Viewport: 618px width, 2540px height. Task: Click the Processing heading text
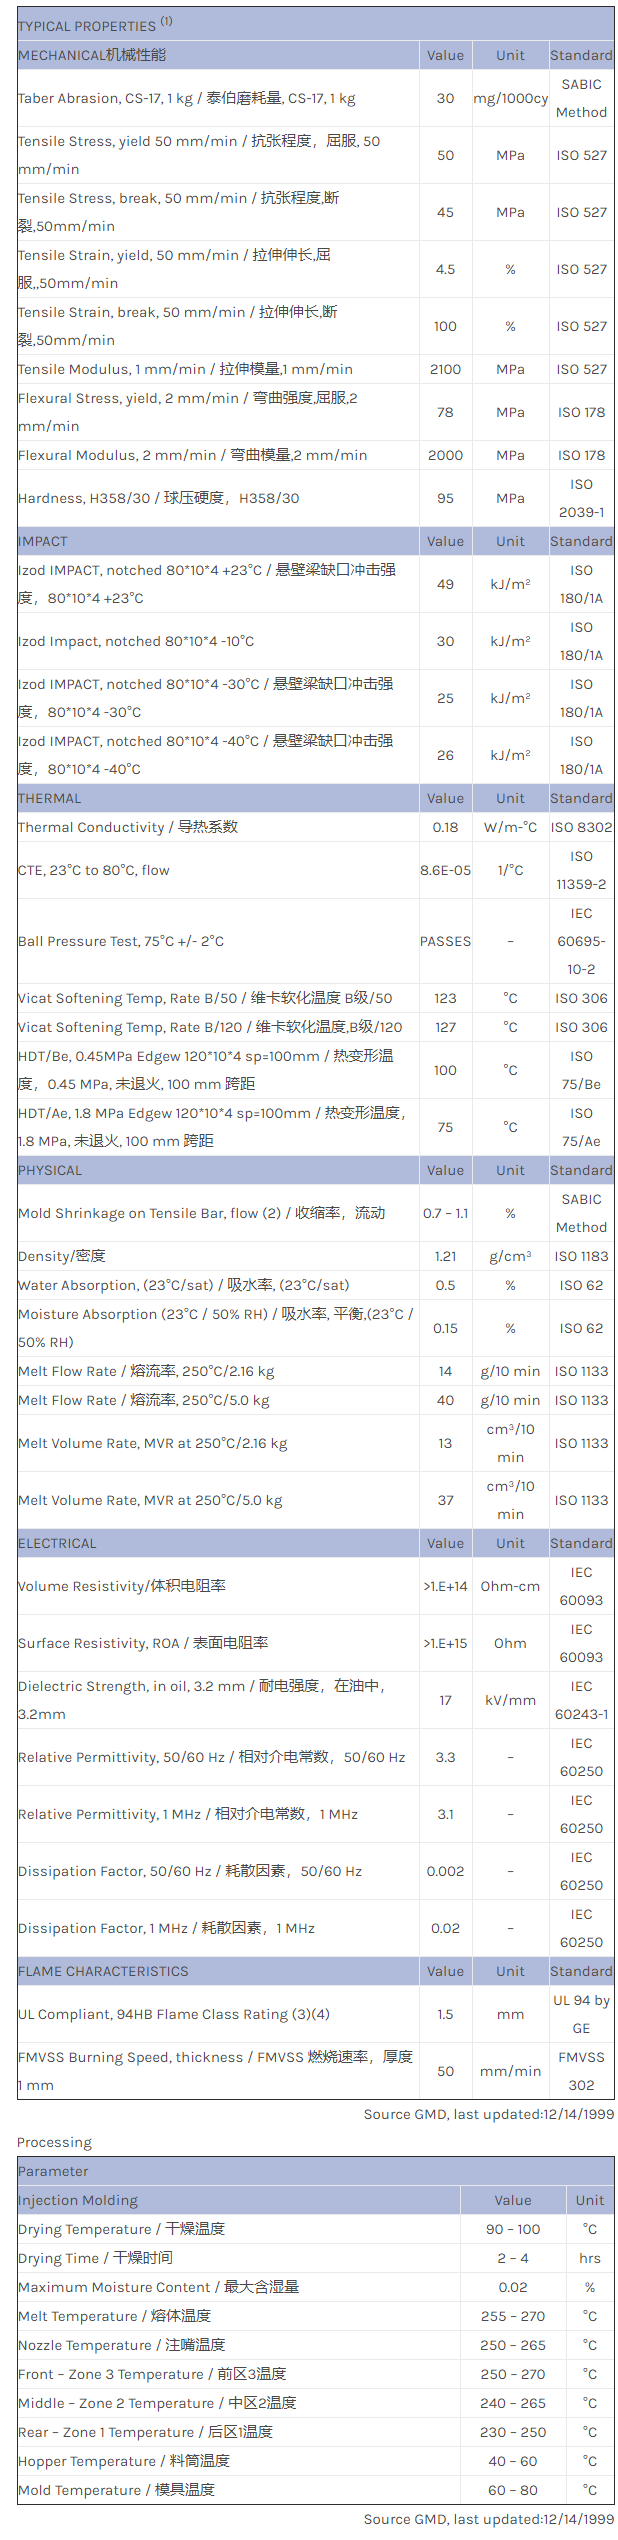(54, 2142)
